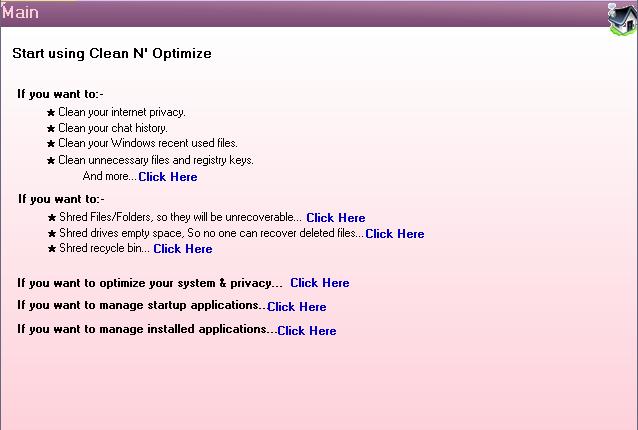The width and height of the screenshot is (638, 430).
Task: Click Here link for Shred drives empty space
Action: 395,234
